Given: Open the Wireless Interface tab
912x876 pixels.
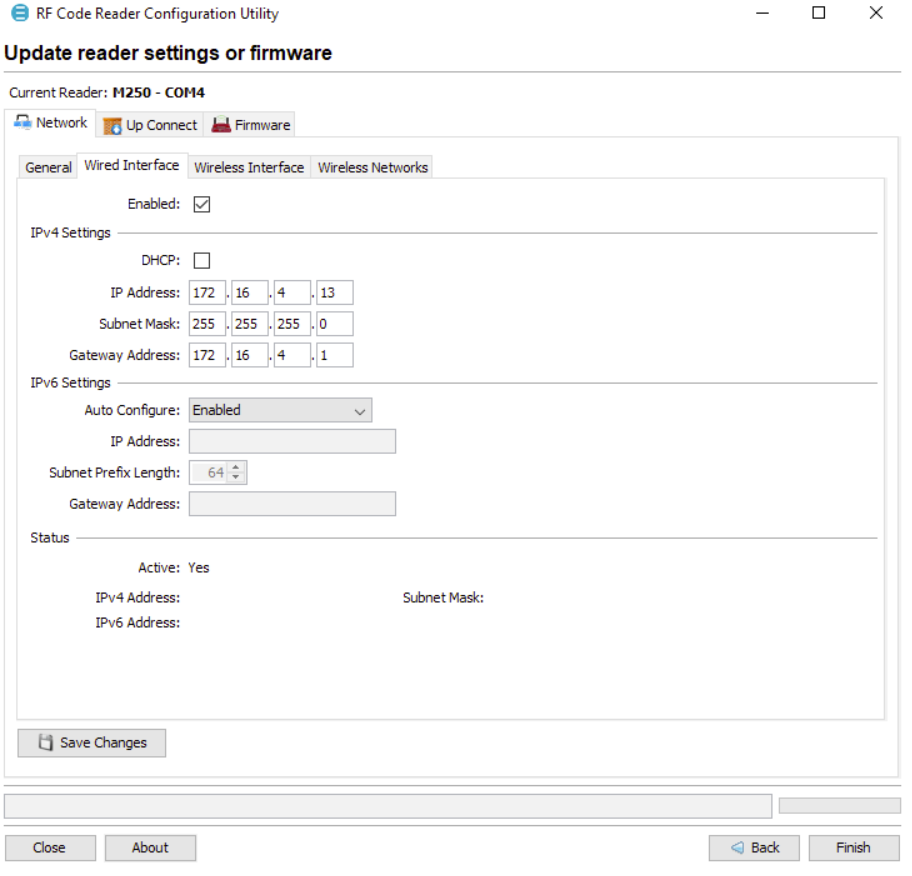Looking at the screenshot, I should pyautogui.click(x=248, y=167).
